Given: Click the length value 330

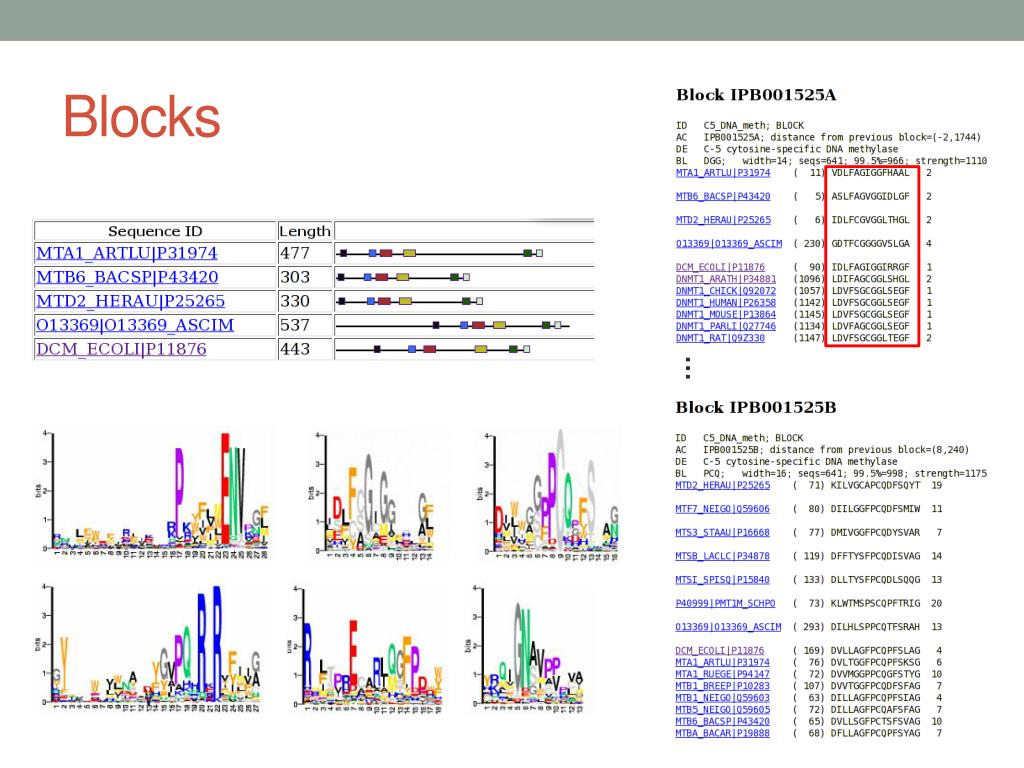Looking at the screenshot, I should [x=295, y=301].
